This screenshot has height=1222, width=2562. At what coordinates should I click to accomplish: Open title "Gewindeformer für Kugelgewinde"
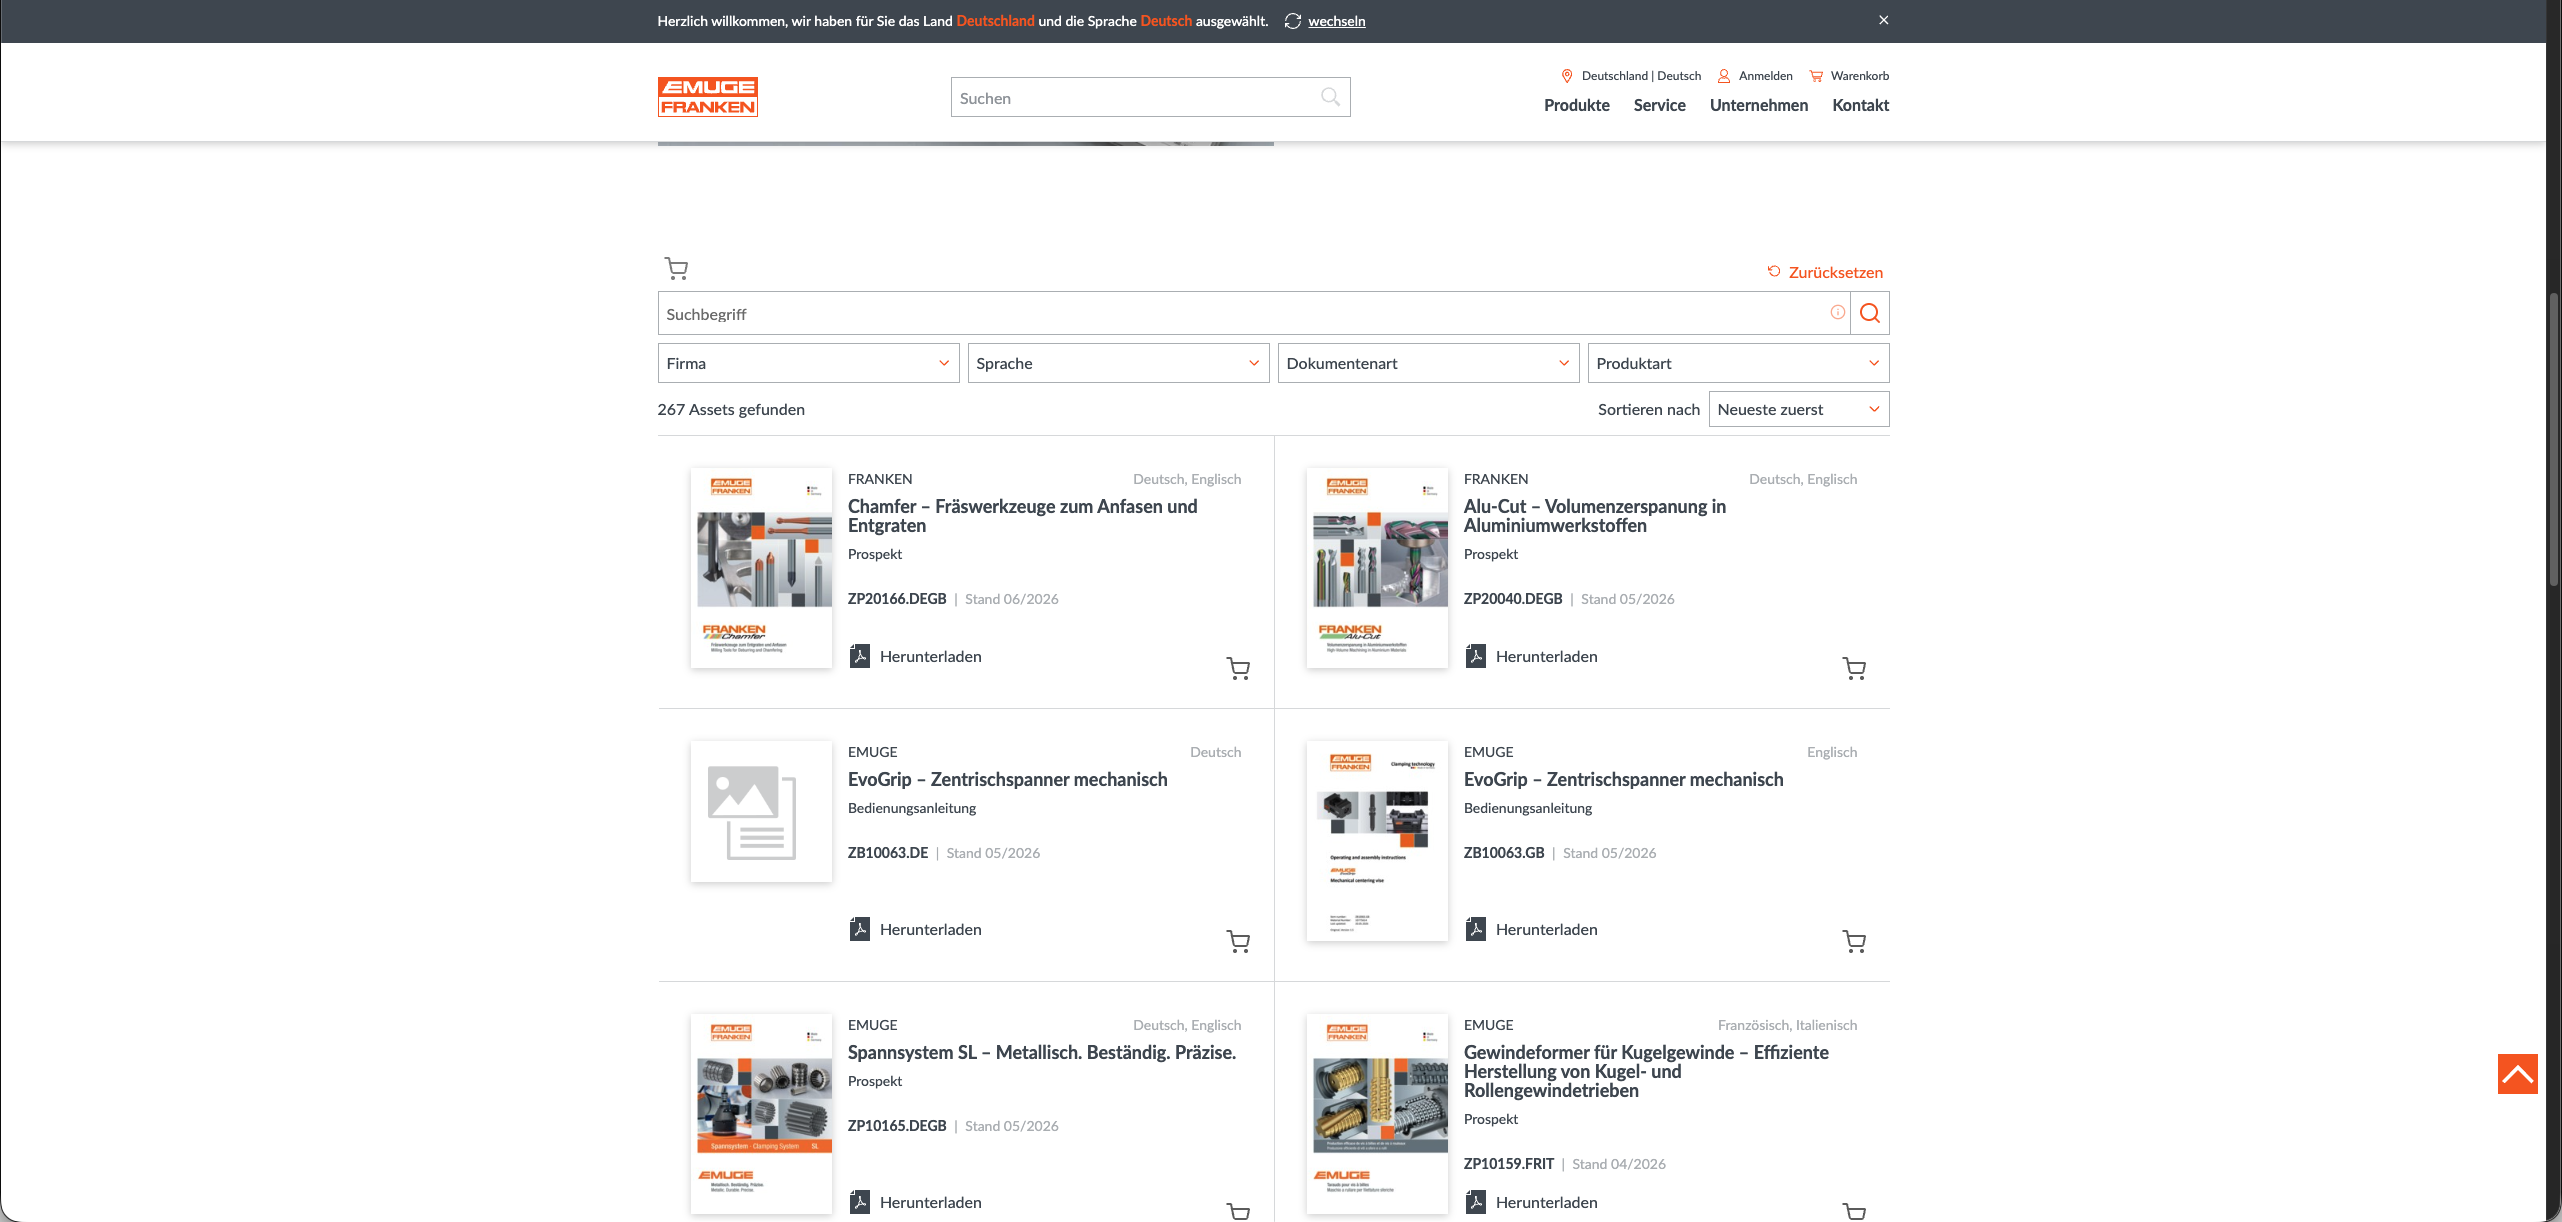point(1646,1071)
